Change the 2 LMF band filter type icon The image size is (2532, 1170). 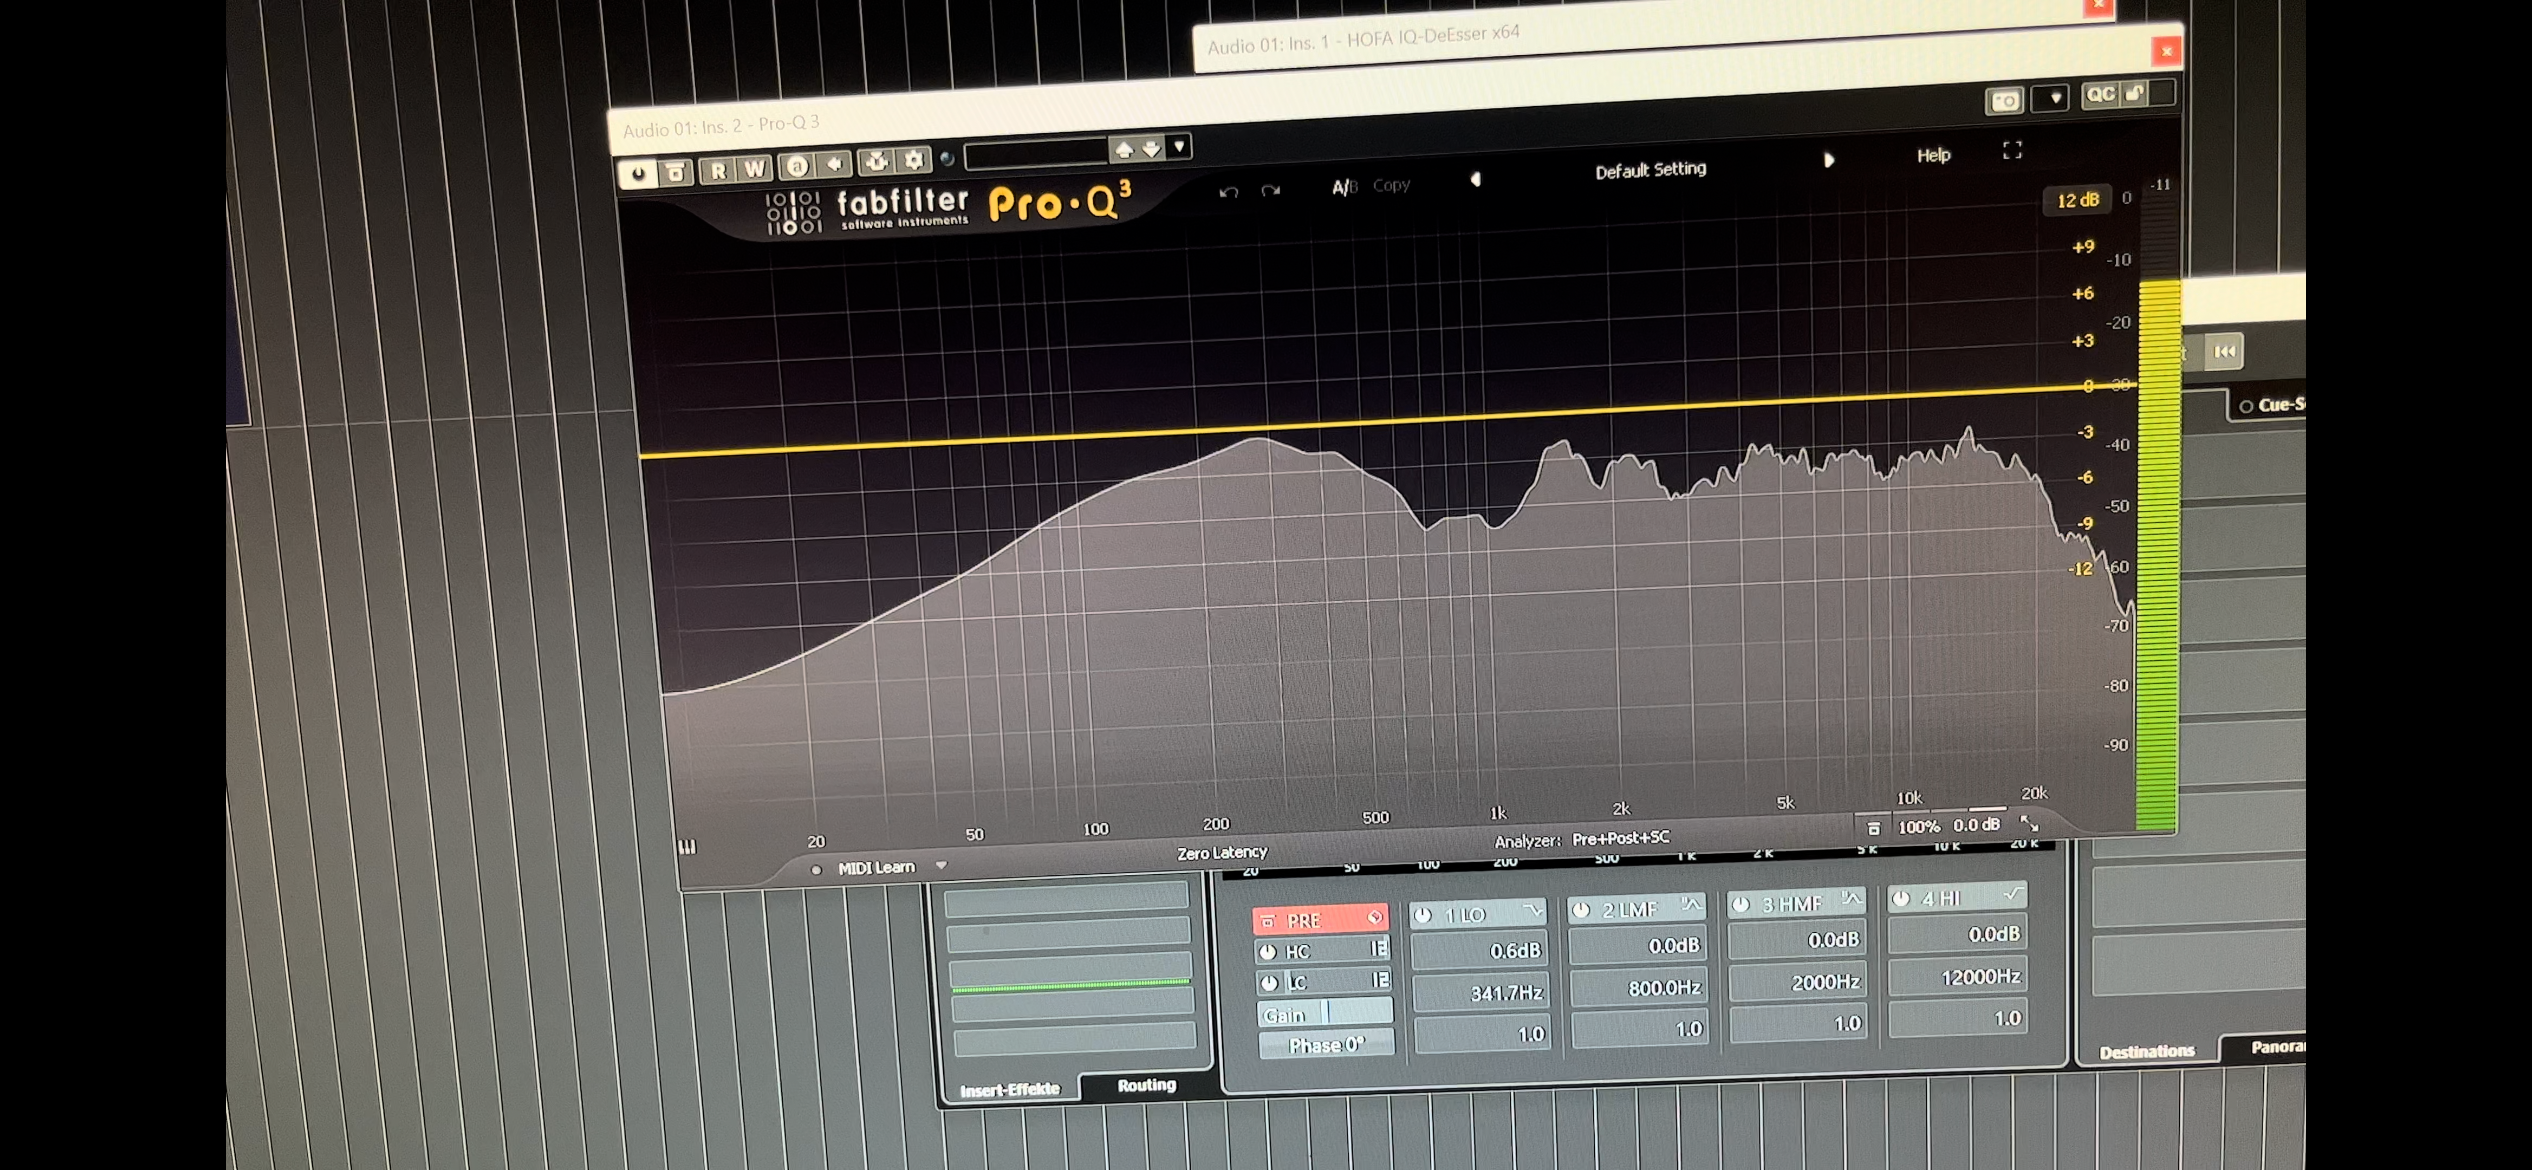(x=1690, y=905)
